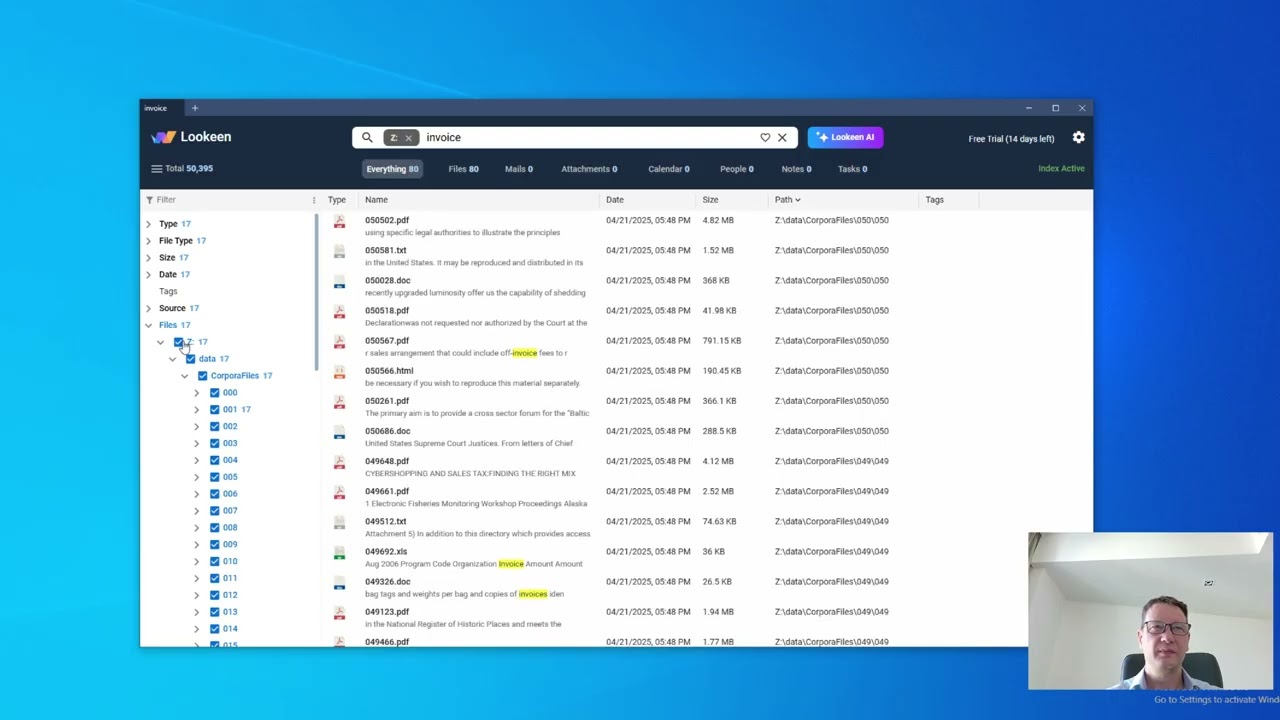
Task: Uncheck folder 000 checkbox
Action: pos(214,393)
